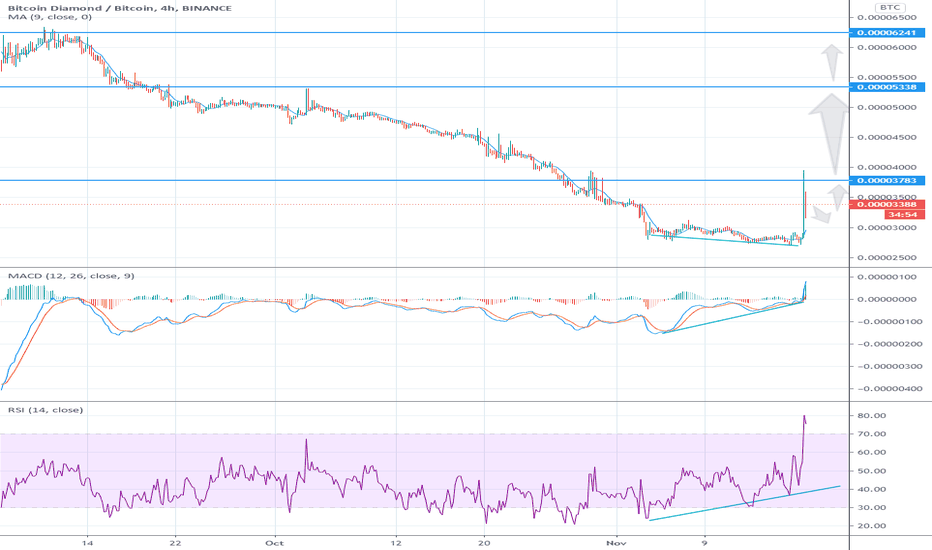Click the BTC currency label button
This screenshot has height=550, width=932.
coord(889,7)
